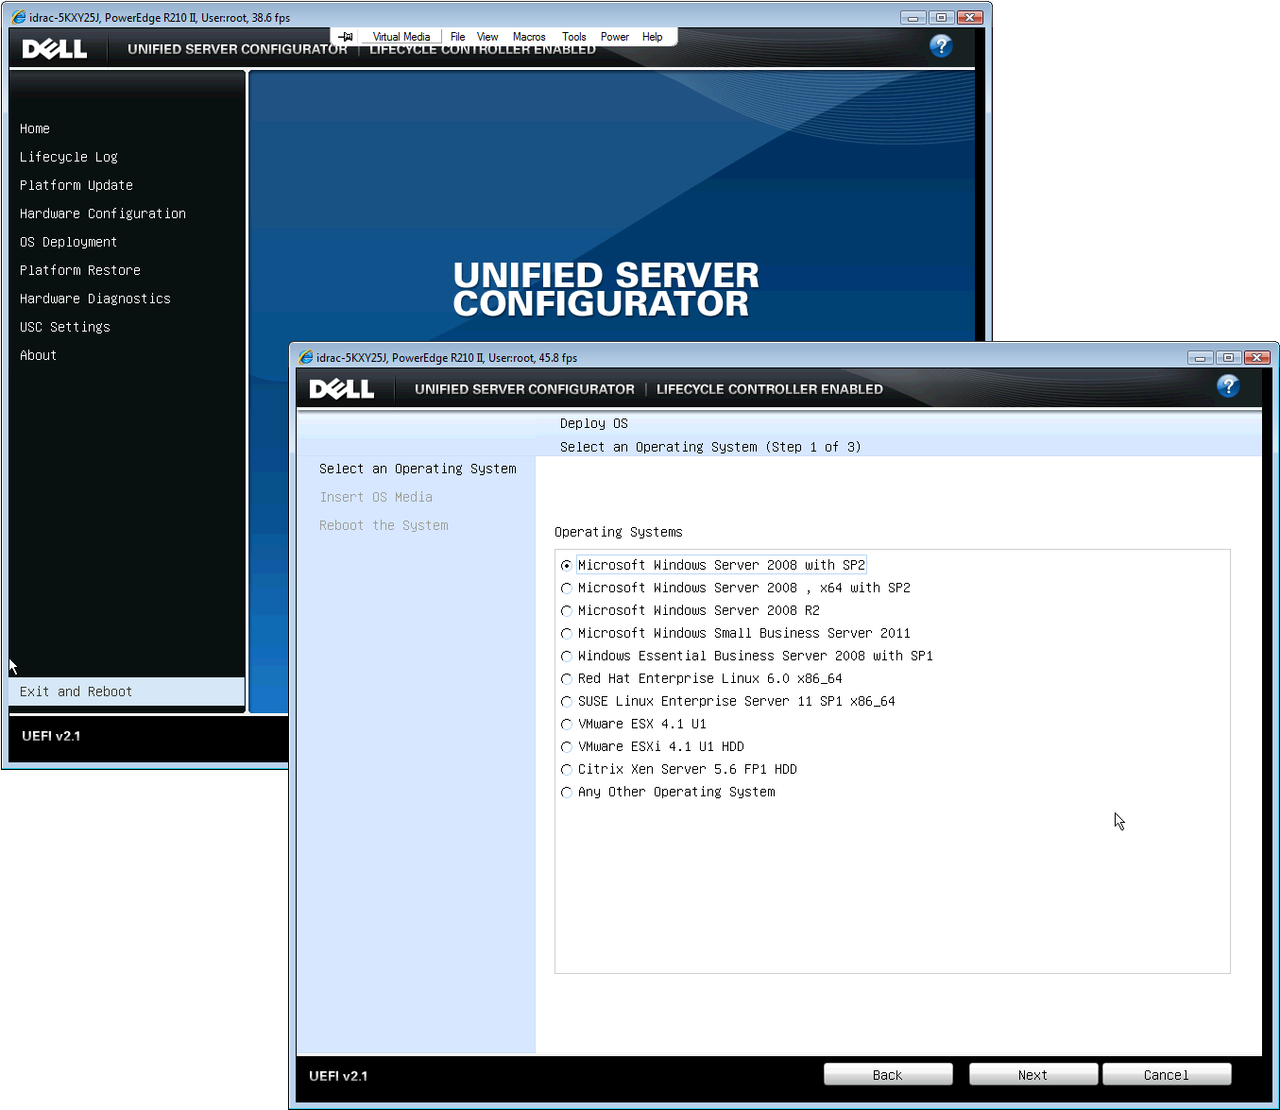Click the pin icon on the back window toolbar
The image size is (1280, 1110).
[x=346, y=37]
